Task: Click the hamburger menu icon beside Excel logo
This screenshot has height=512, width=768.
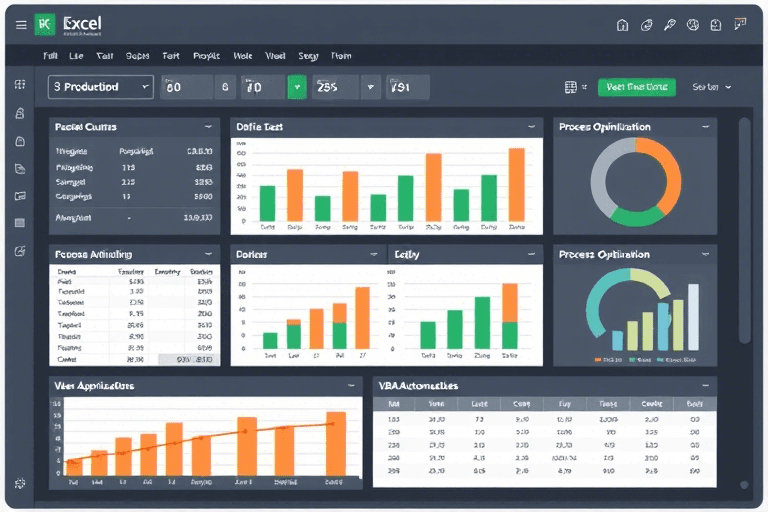Action: point(21,25)
